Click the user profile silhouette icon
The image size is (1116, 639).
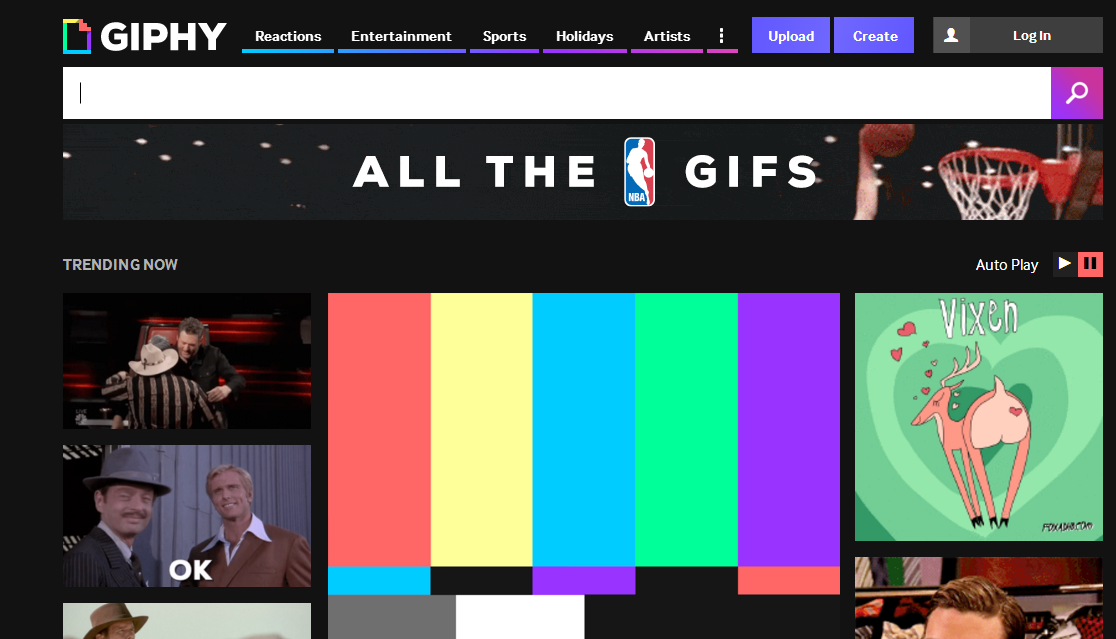pos(951,36)
